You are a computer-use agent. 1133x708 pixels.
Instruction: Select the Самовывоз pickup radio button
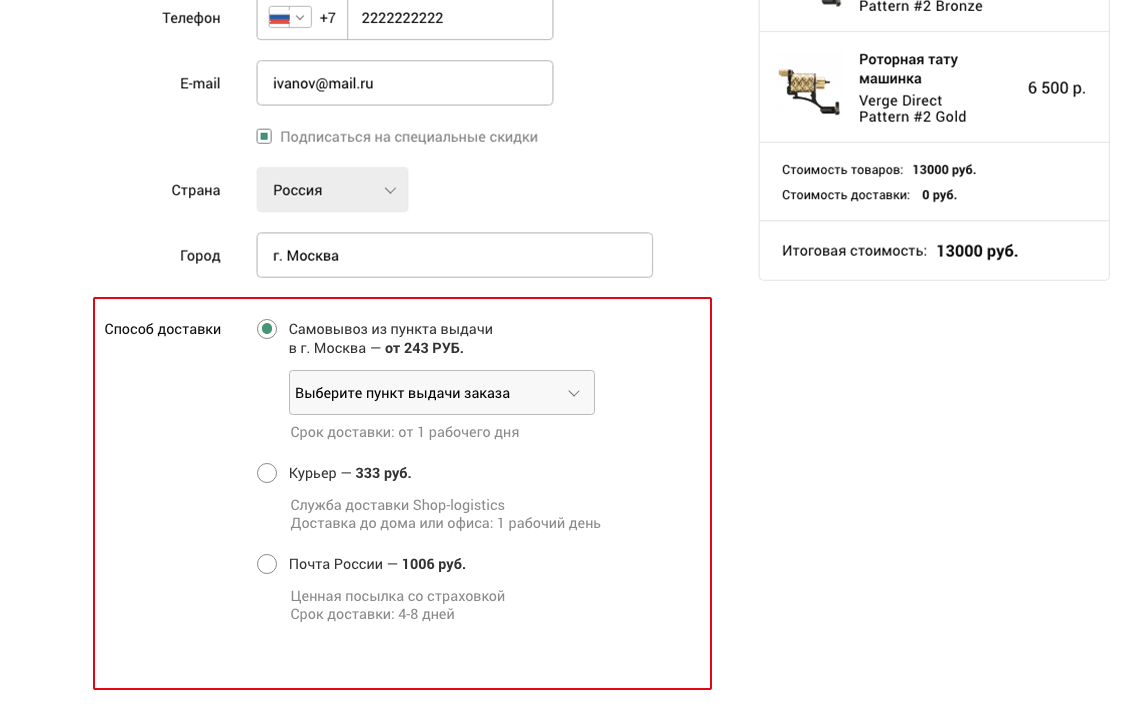[267, 329]
